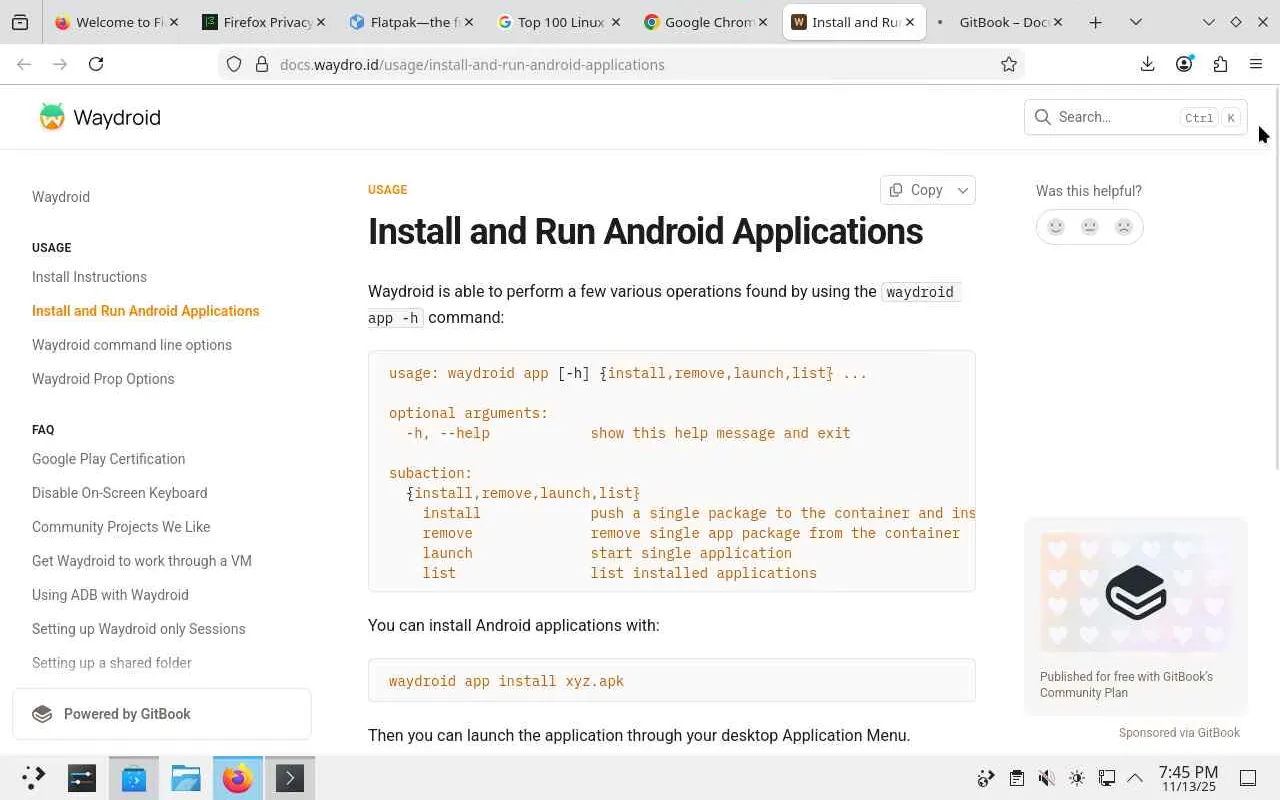Open Disable On-Screen Keyboard FAQ
Image resolution: width=1280 pixels, height=800 pixels.
[119, 493]
